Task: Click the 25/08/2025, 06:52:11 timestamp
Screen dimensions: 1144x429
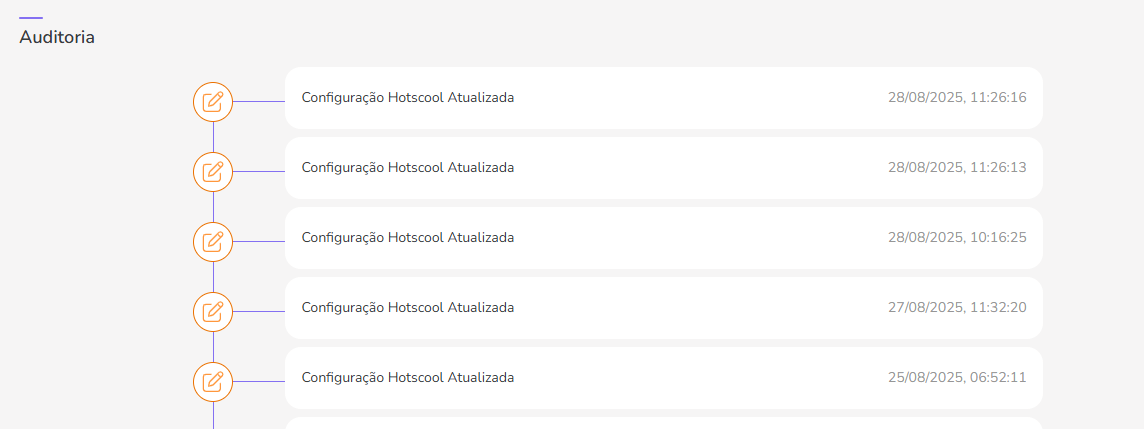Action: 957,378
